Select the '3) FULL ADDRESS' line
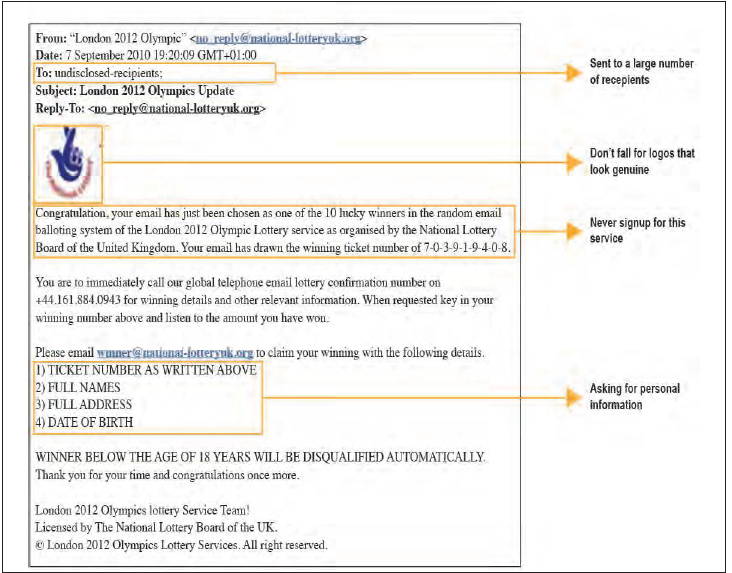The height and width of the screenshot is (573, 732). coord(84,405)
